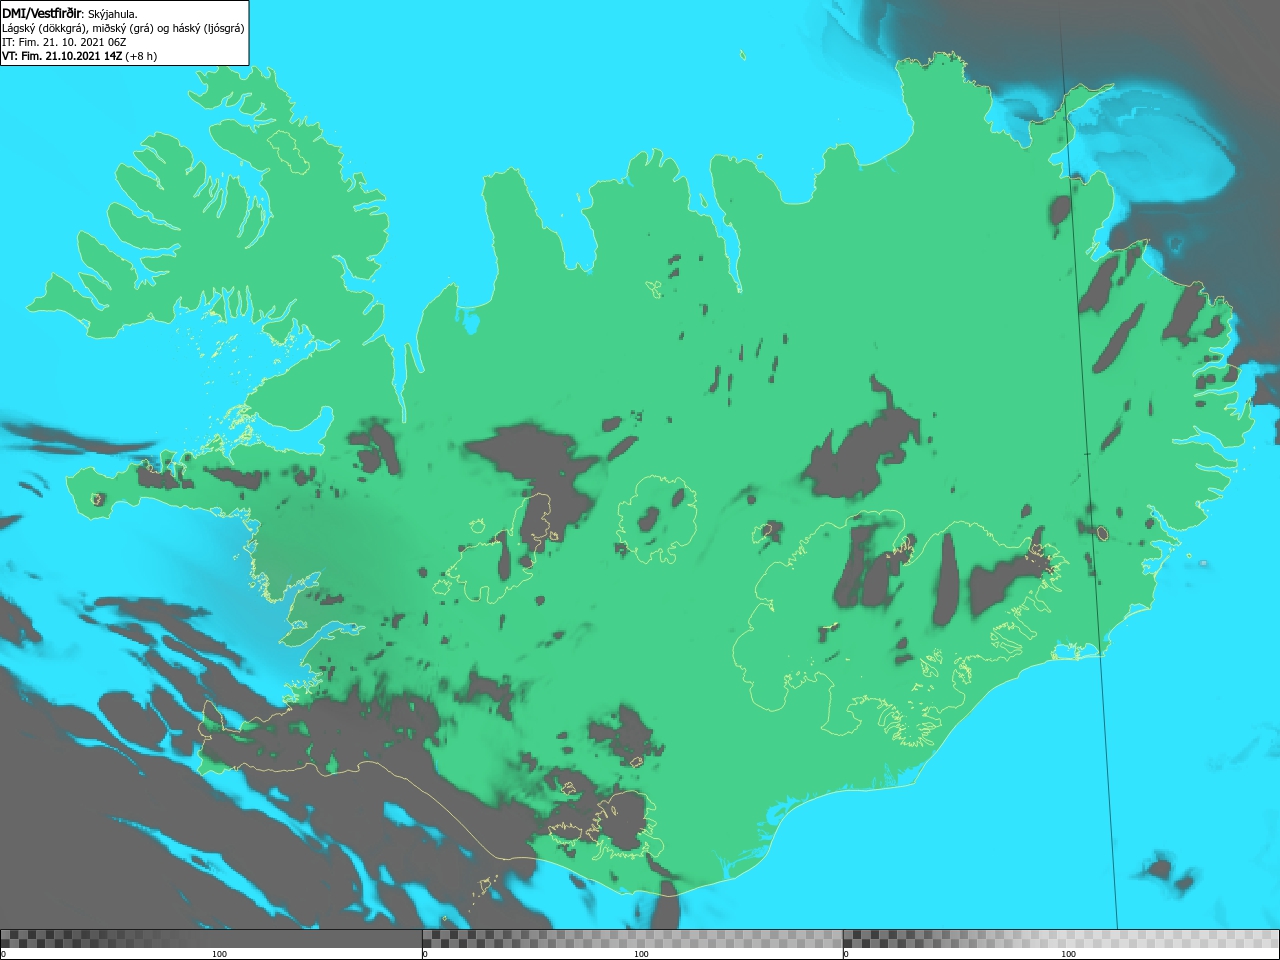This screenshot has height=960, width=1280.
Task: Click the medium gray mid-cloud color scale bar
Action: (x=632, y=939)
